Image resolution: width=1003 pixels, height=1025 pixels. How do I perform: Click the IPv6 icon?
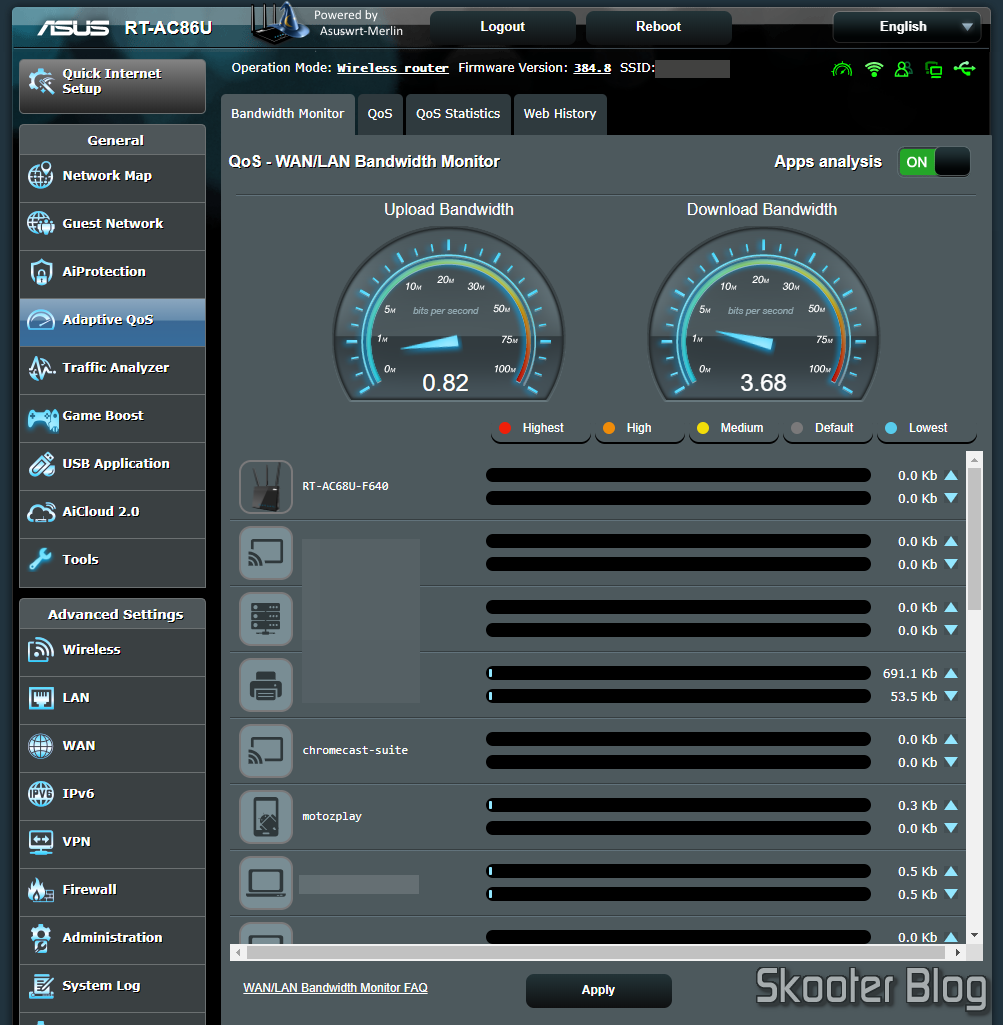point(41,794)
